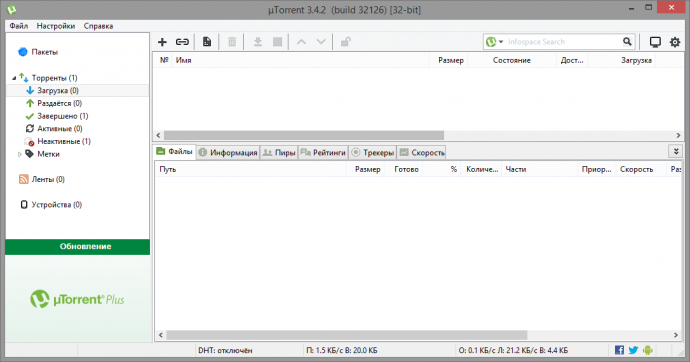Screen dimensions: 690x362
Task: Click the upload speed status О: 0.1 КБ/с
Action: [x=513, y=351]
